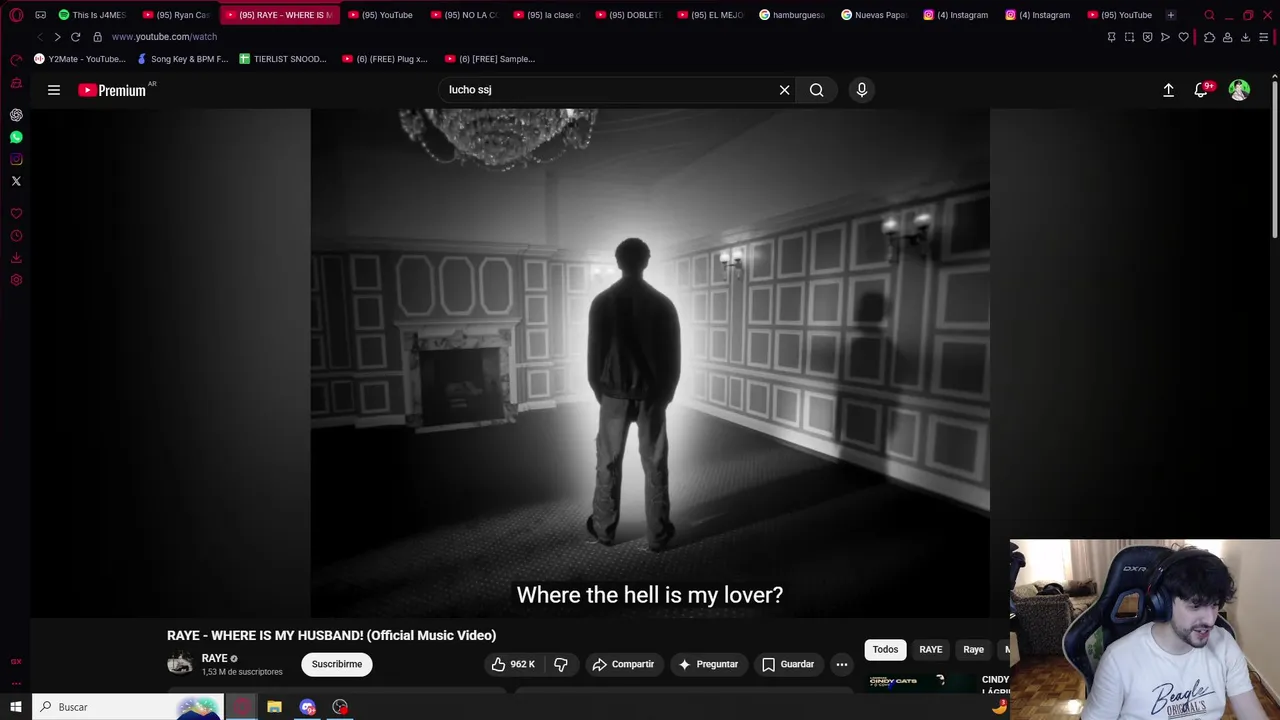Share the video via Compartir
The width and height of the screenshot is (1280, 720).
pos(622,664)
